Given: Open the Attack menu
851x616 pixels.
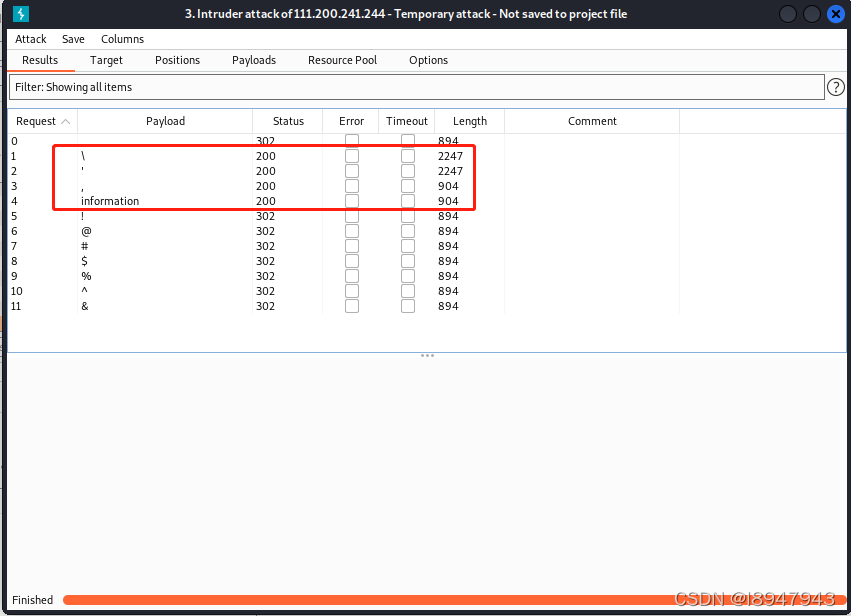Looking at the screenshot, I should tap(30, 39).
